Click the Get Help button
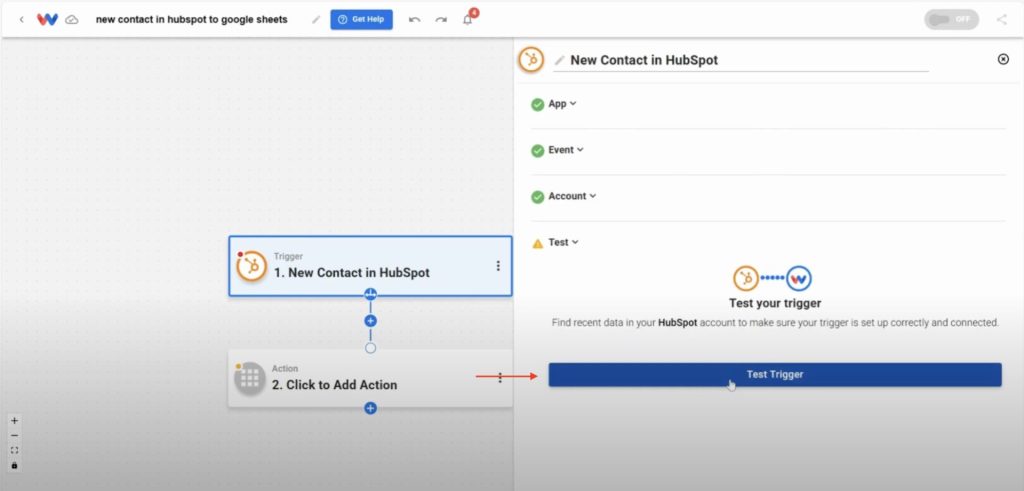The height and width of the screenshot is (491, 1024). pos(361,20)
